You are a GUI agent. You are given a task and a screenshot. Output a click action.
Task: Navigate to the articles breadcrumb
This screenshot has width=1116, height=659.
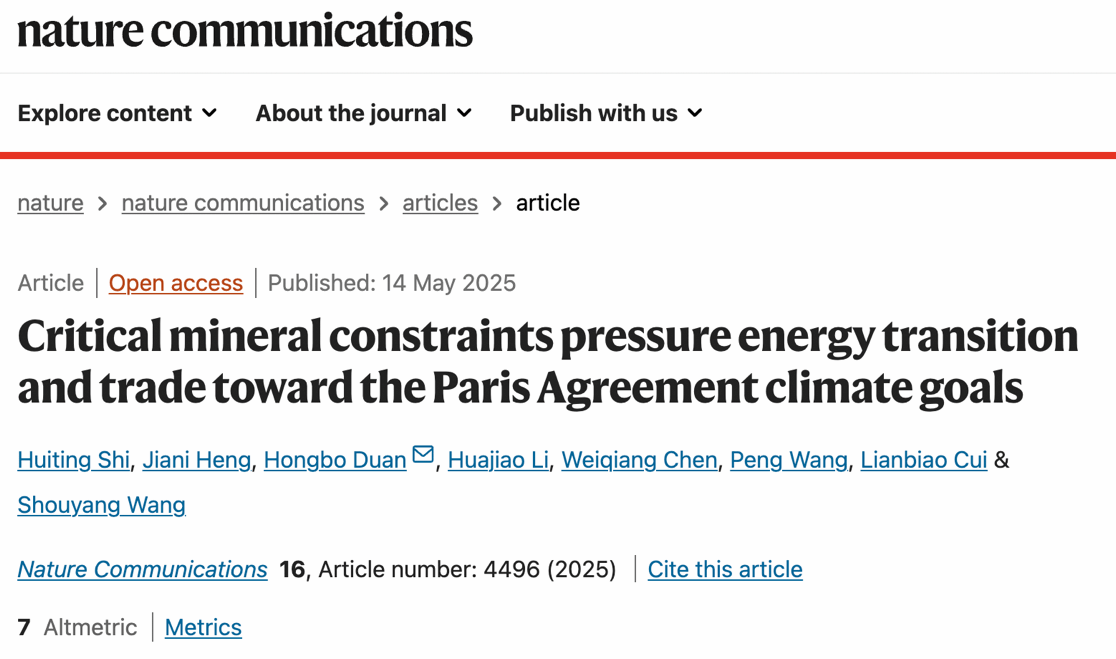pos(440,203)
